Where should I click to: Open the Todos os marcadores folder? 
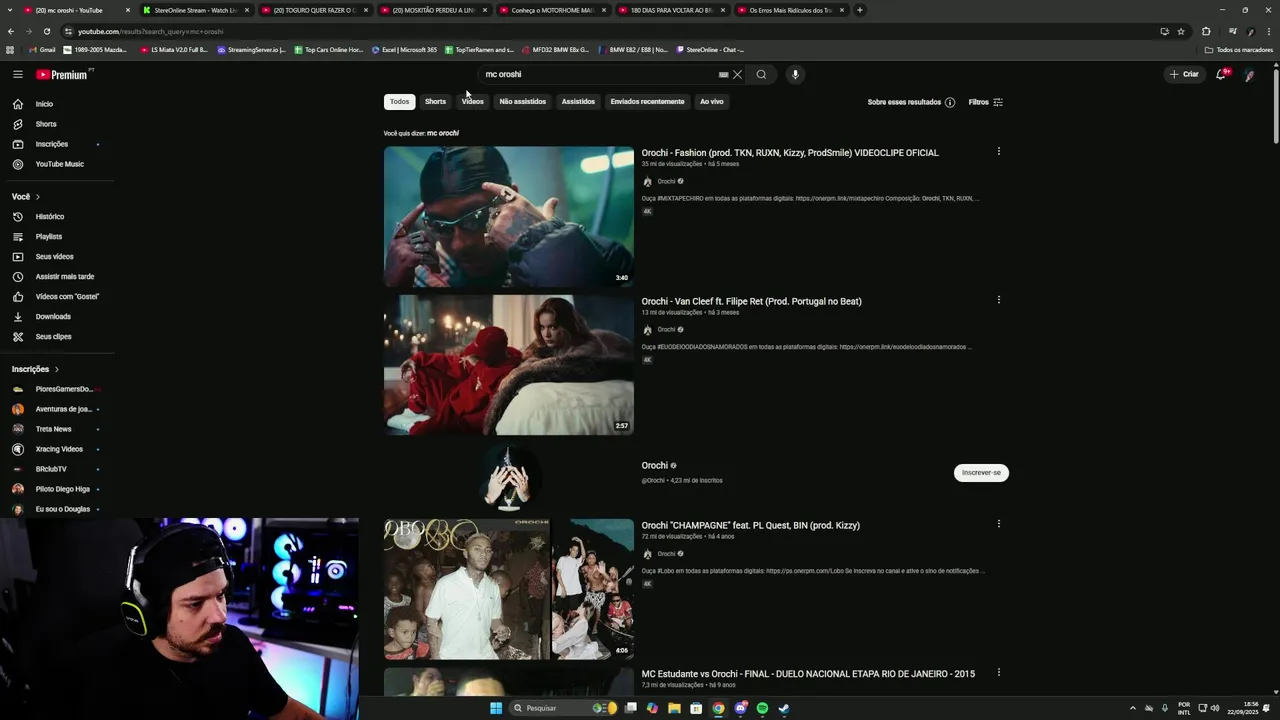pos(1239,49)
